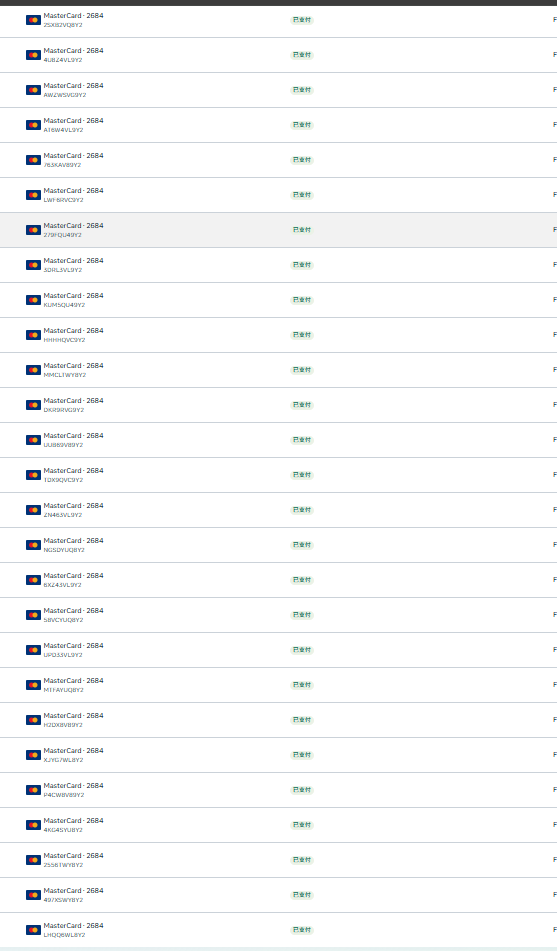Click MasterCard icon beside code 497XSWY8Y2
Viewport: 557px width, 951px height.
(33, 895)
